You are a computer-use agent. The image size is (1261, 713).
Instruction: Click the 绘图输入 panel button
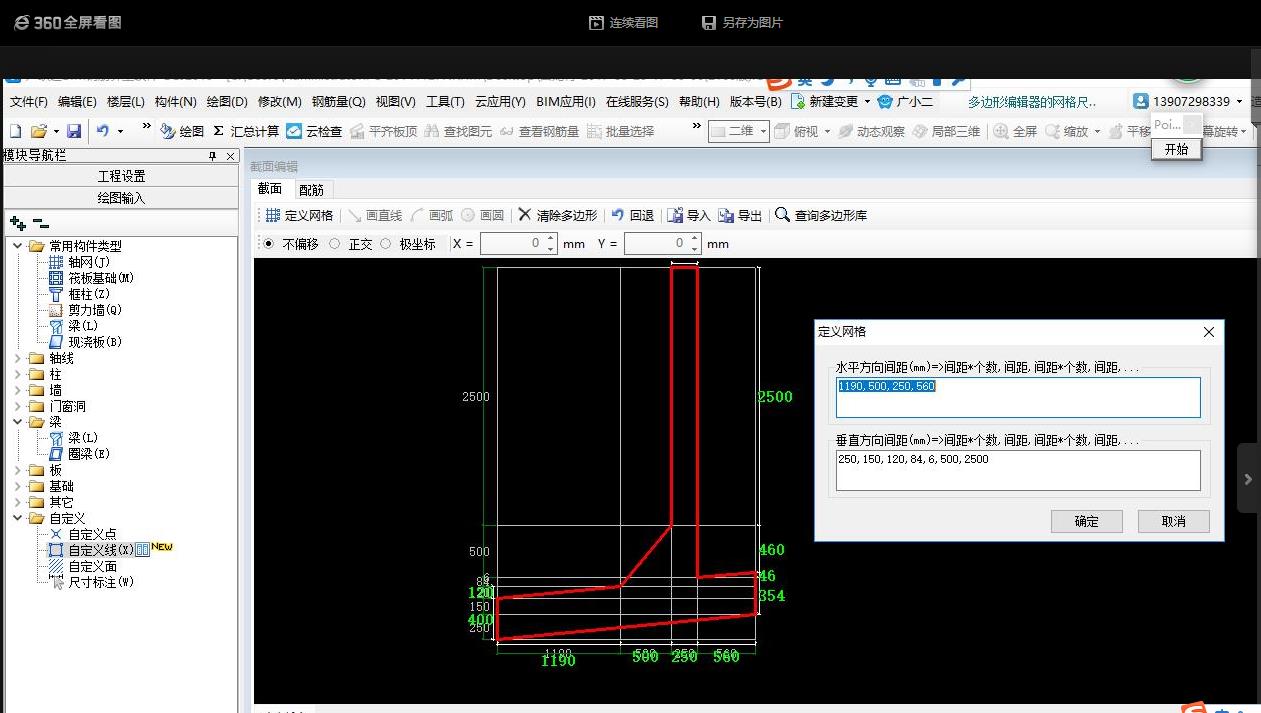coord(121,198)
